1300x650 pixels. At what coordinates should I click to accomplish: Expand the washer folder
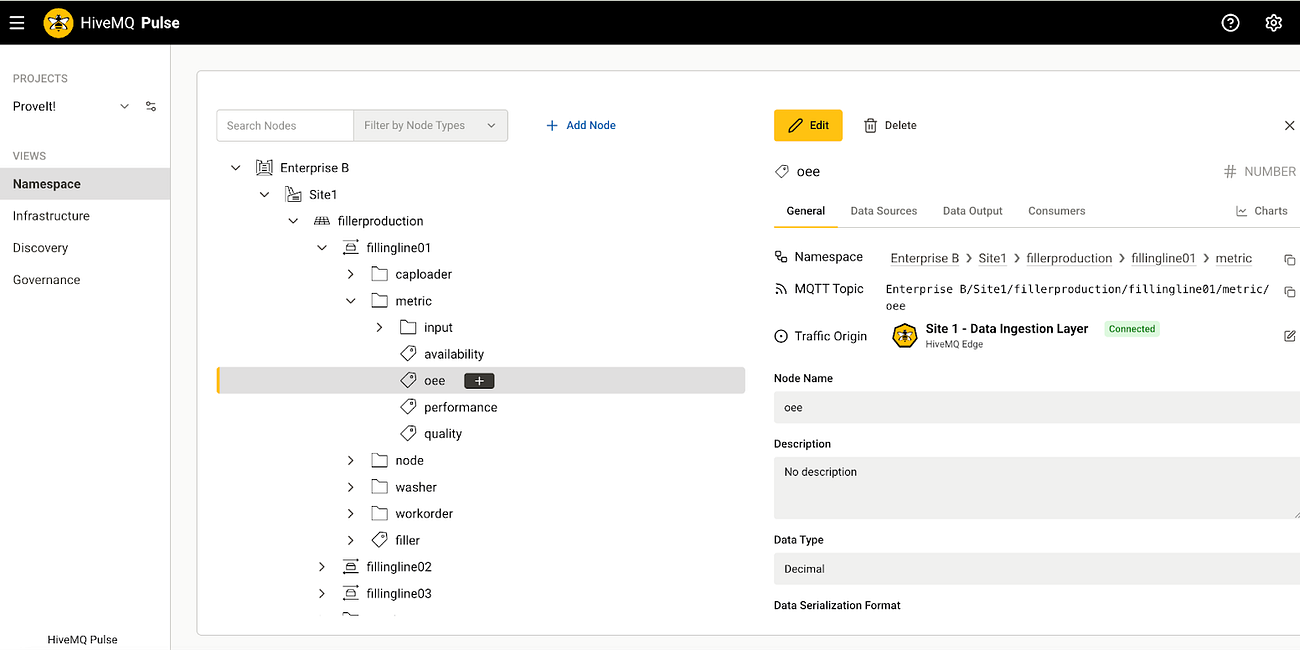coord(350,487)
